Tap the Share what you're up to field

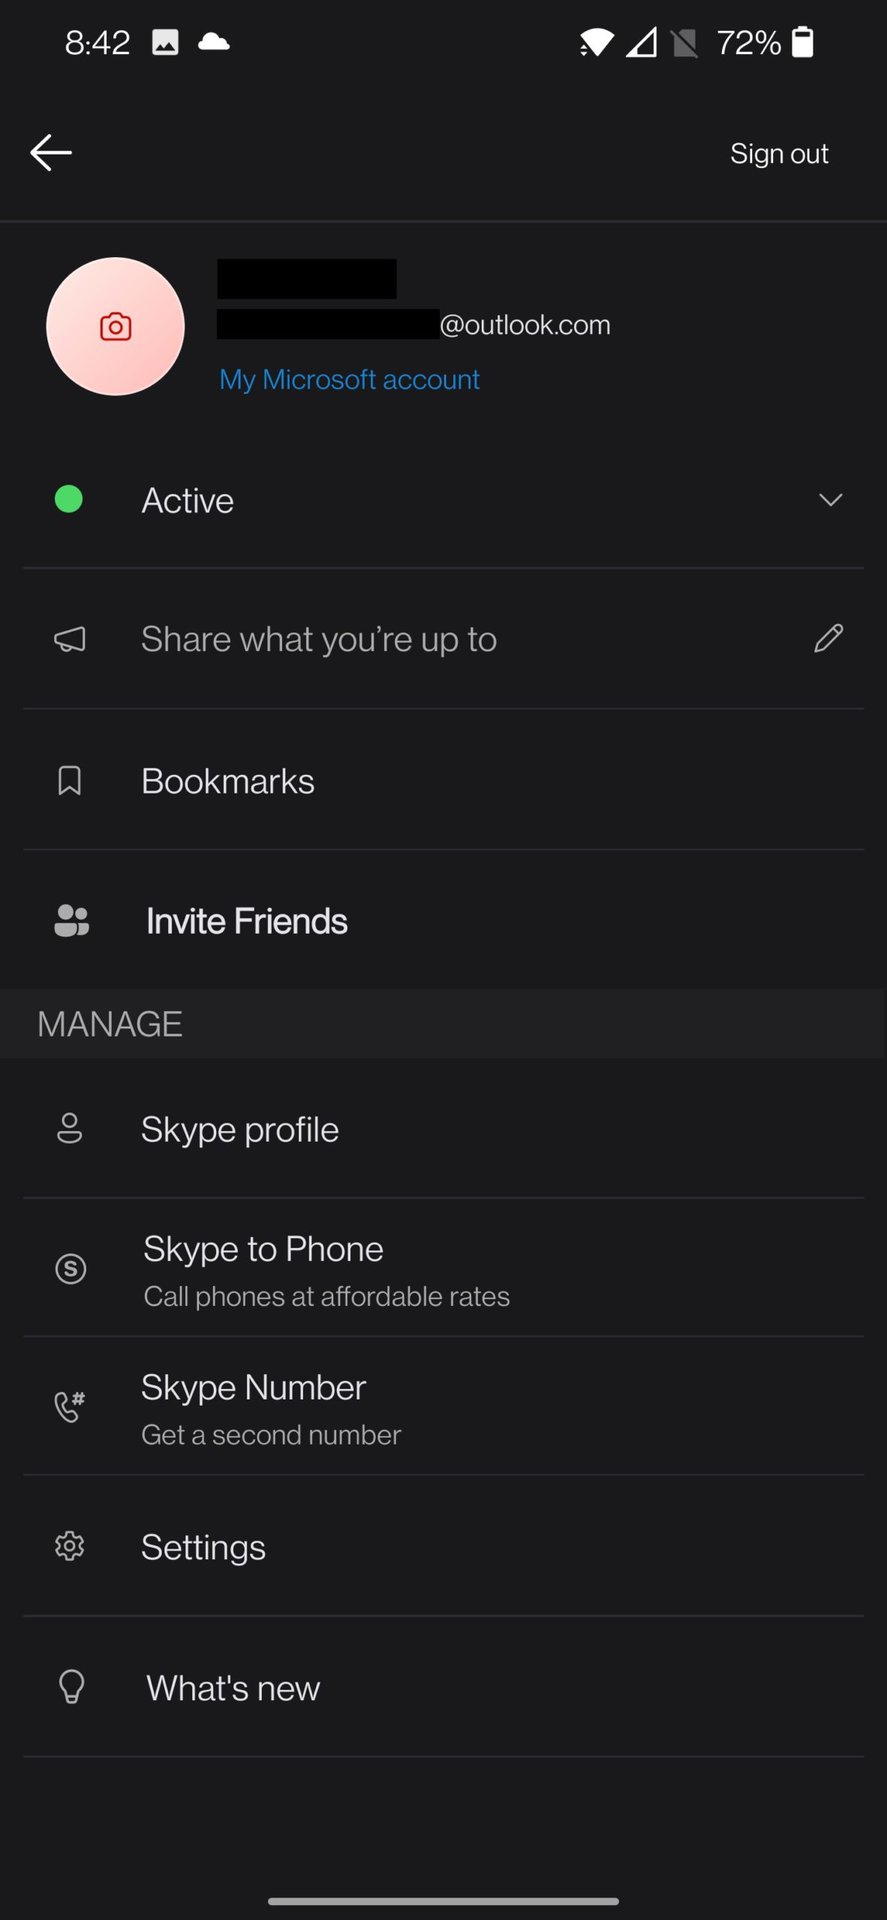point(319,639)
